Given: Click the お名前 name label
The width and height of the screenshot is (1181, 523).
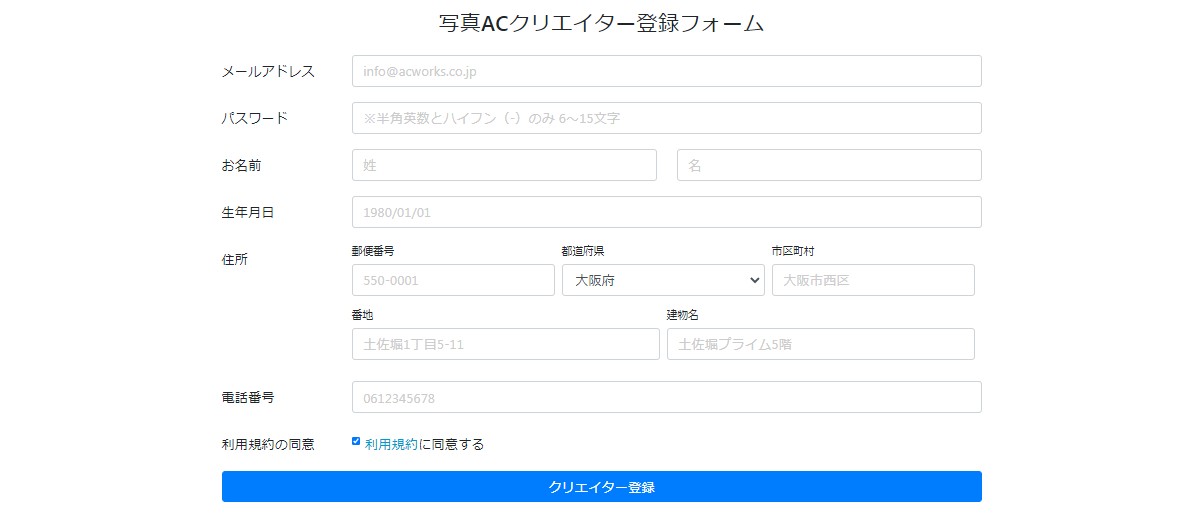Looking at the screenshot, I should [241, 165].
